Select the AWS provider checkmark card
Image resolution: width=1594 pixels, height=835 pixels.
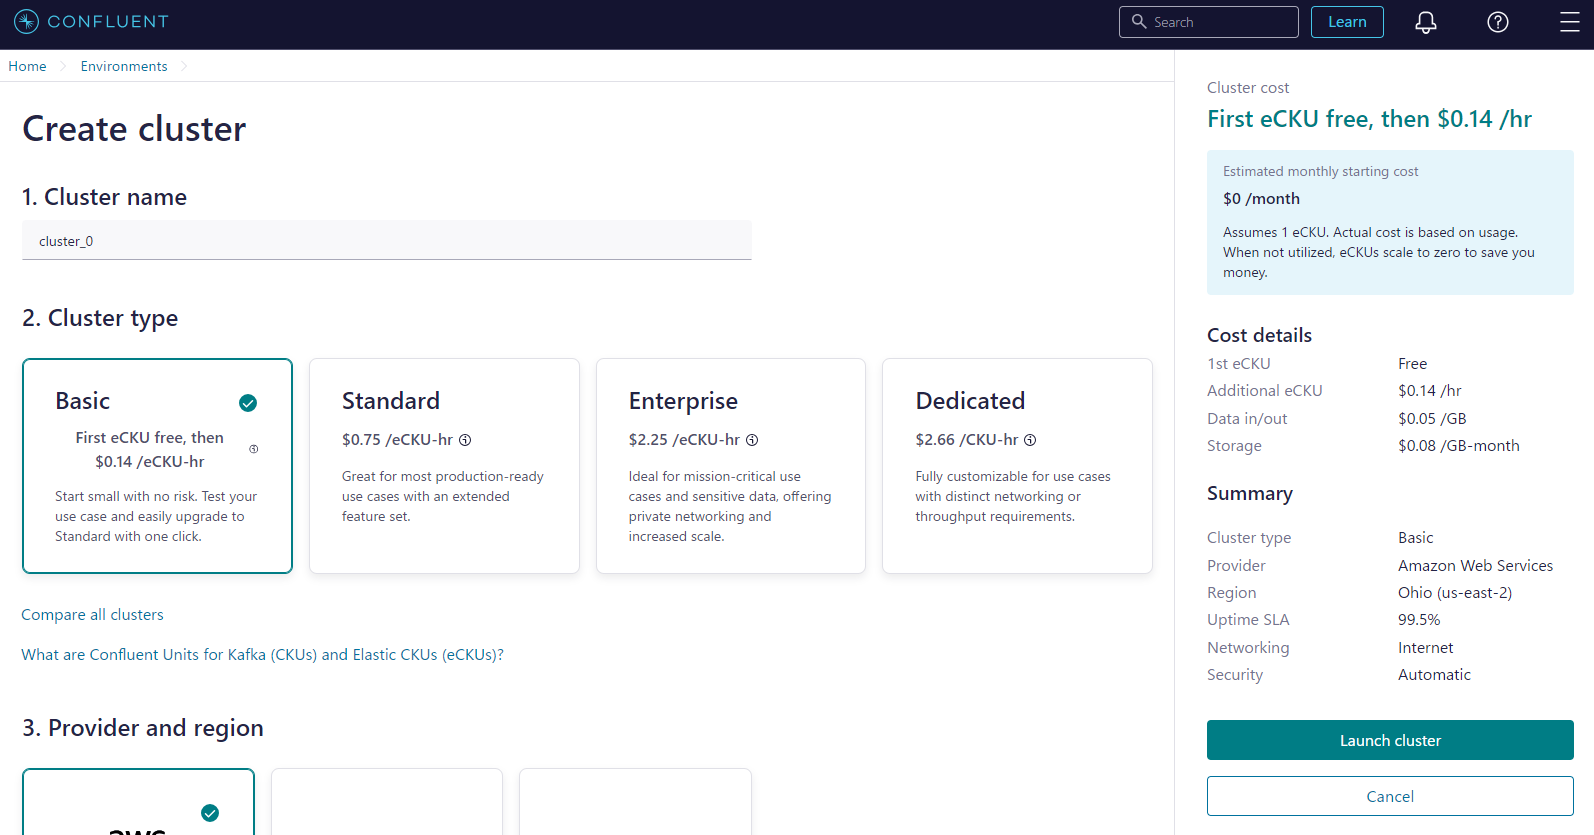tap(138, 802)
